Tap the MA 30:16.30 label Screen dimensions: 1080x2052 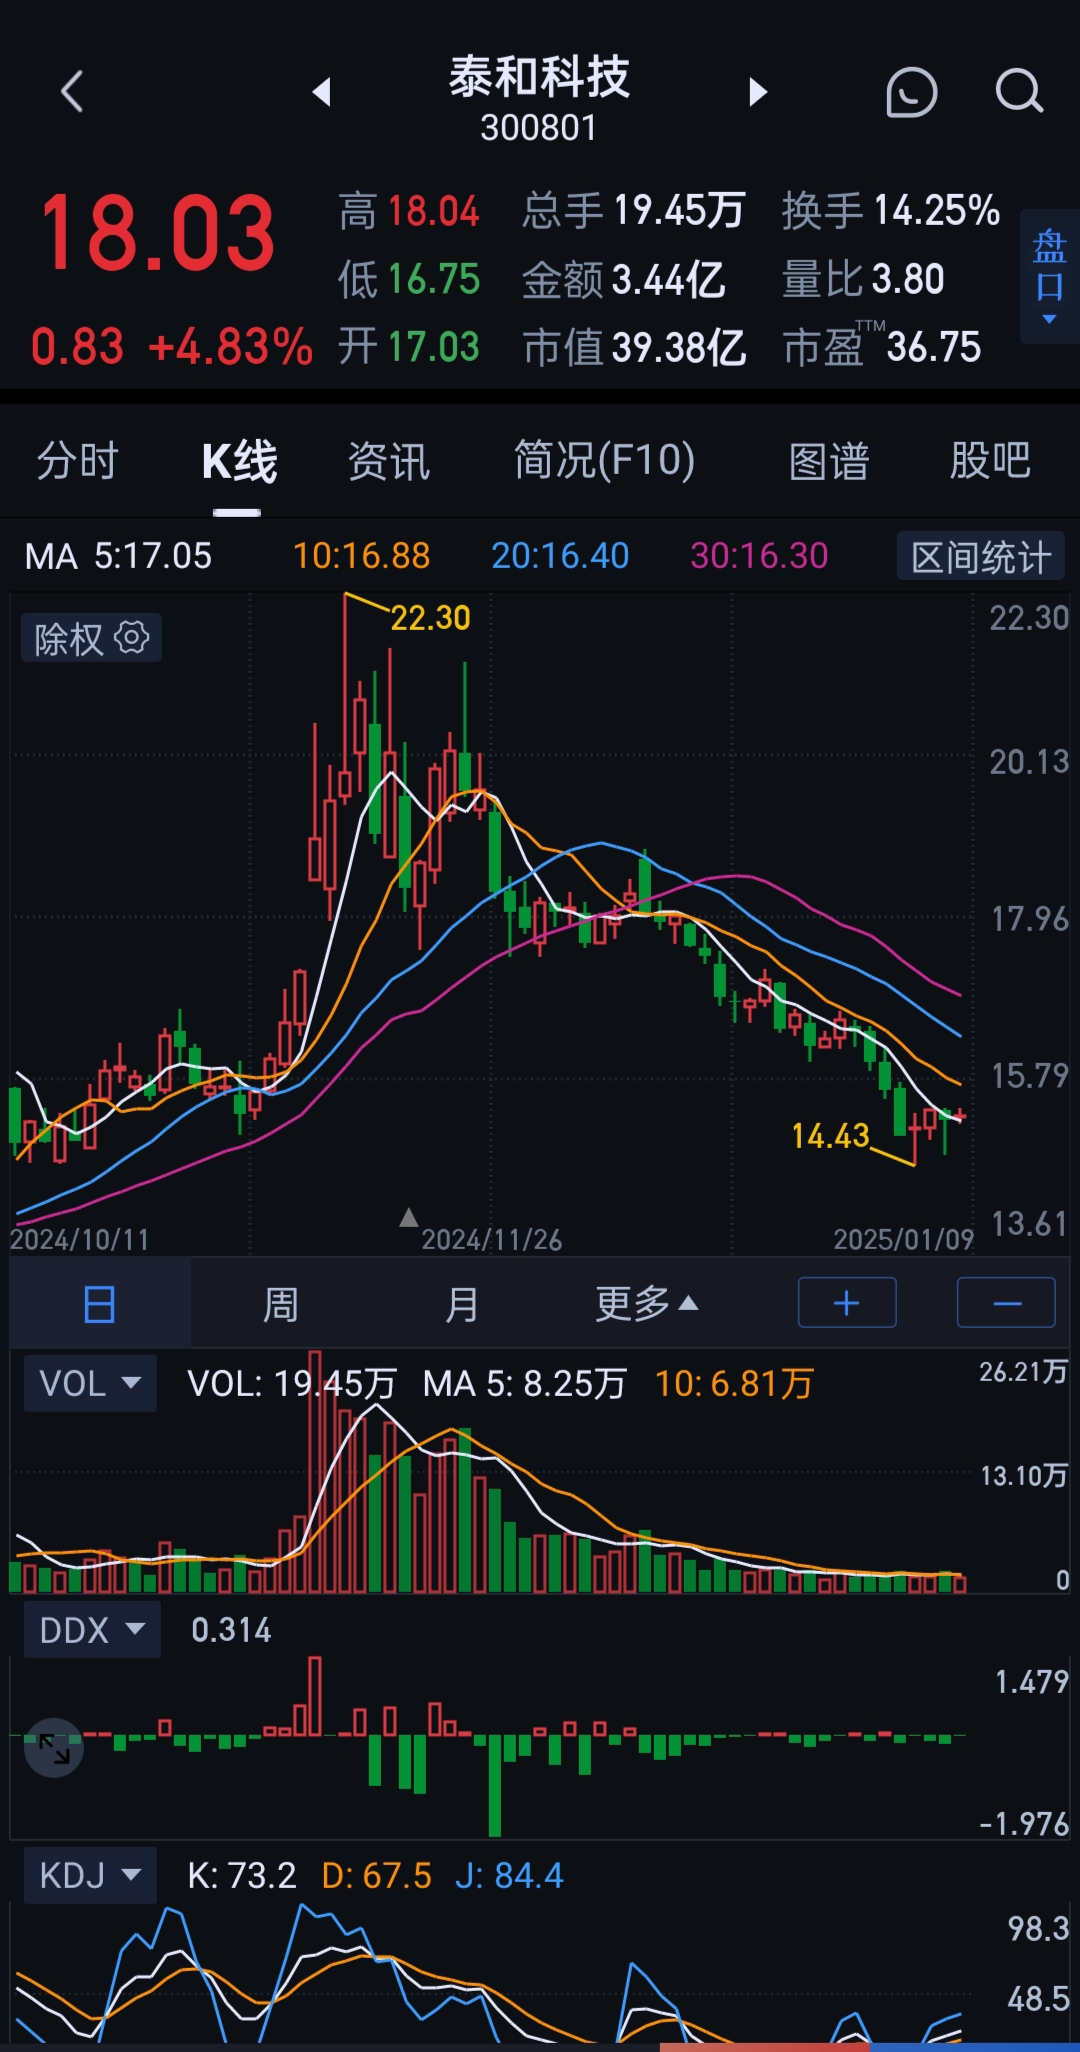[x=759, y=556]
